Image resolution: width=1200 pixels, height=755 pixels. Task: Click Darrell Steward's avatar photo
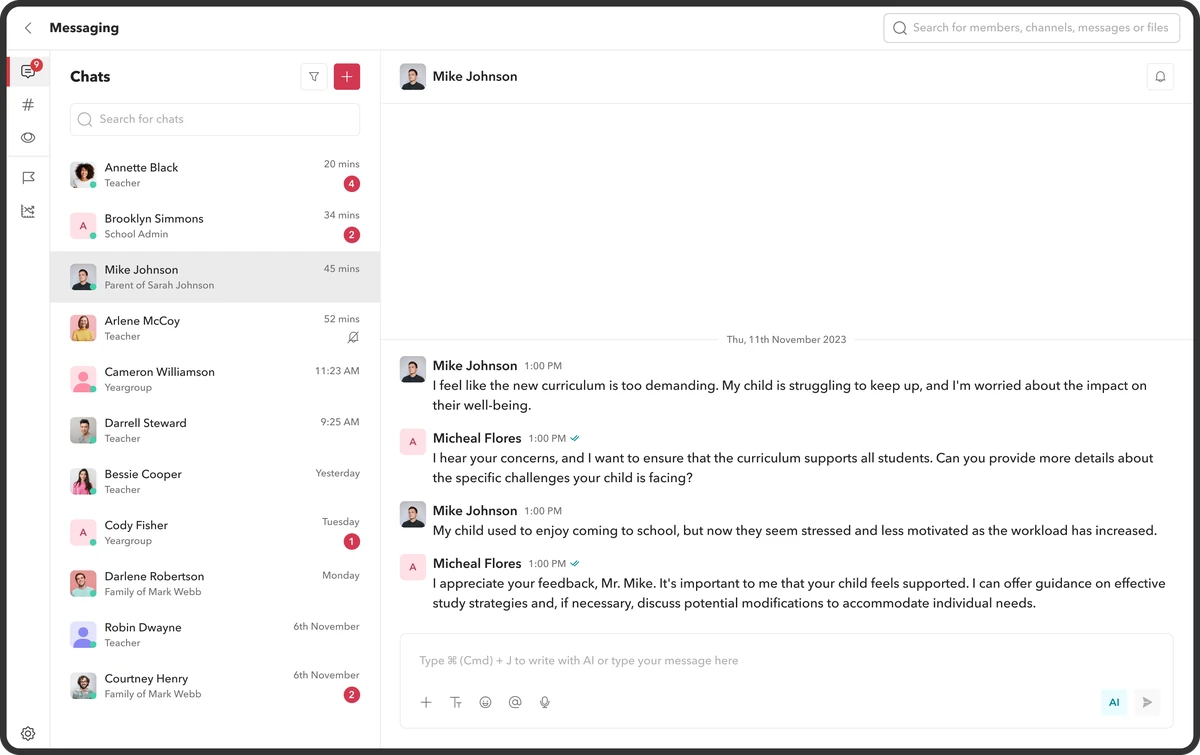pyautogui.click(x=83, y=430)
